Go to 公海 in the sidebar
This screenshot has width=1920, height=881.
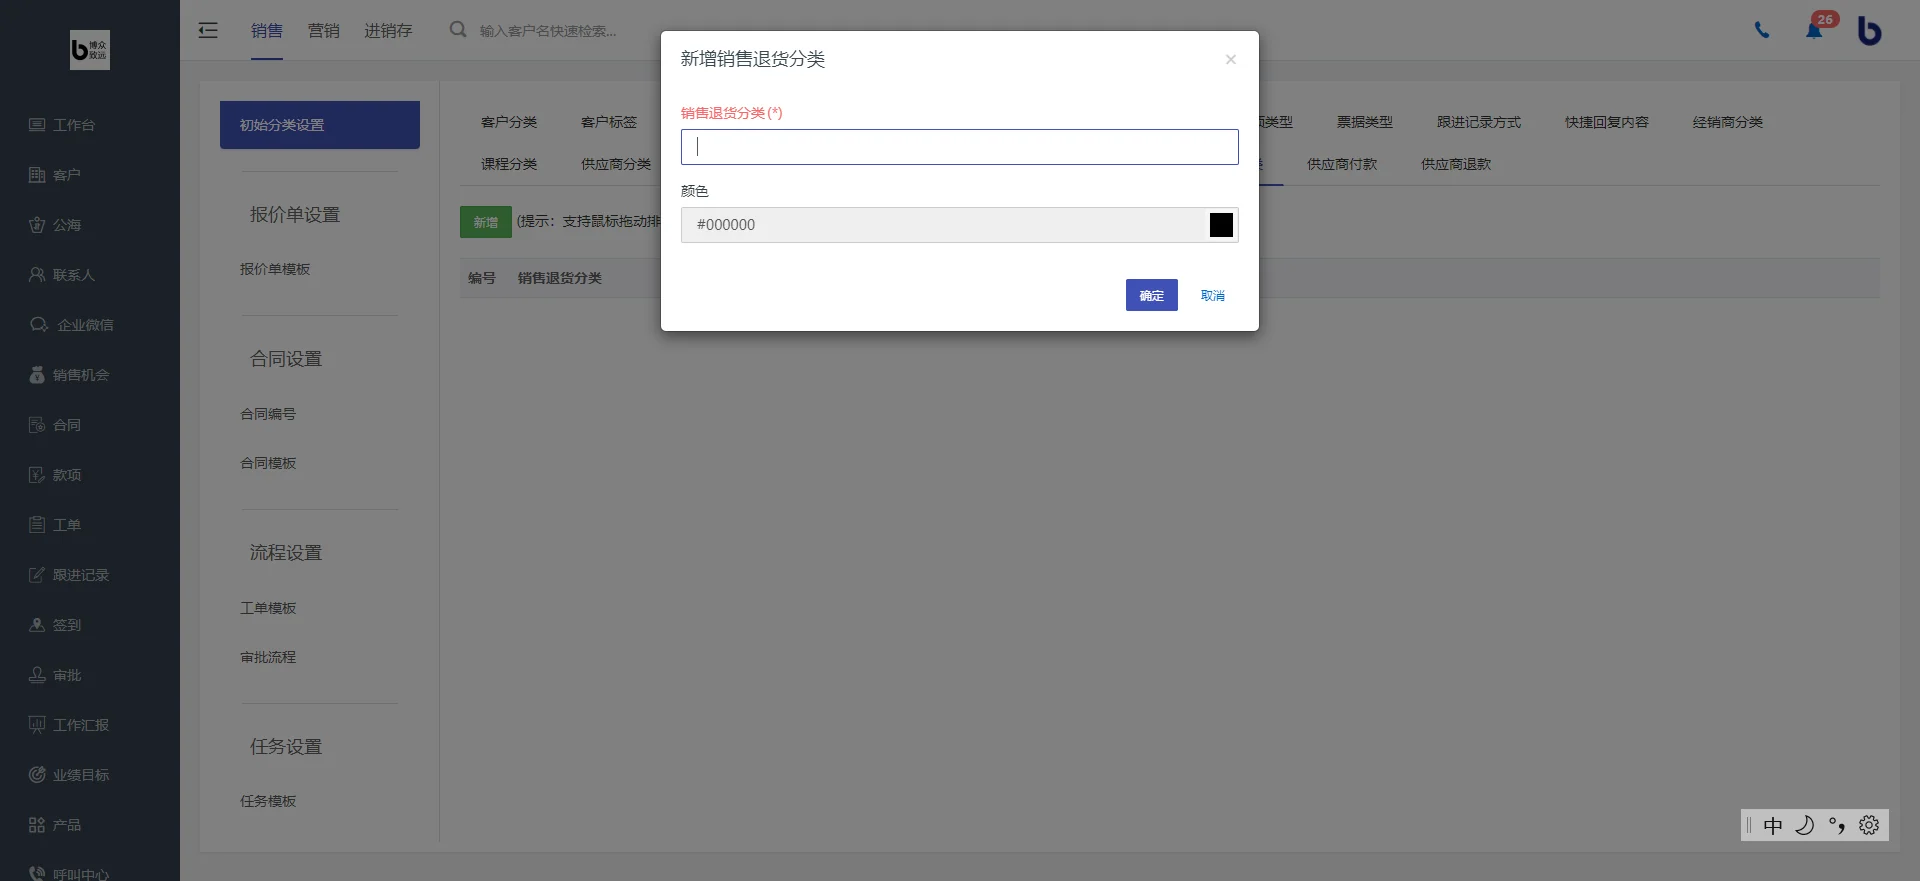click(55, 225)
